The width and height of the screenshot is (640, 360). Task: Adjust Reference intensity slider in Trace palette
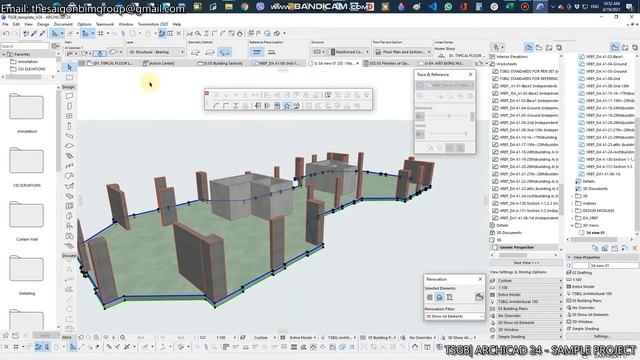point(448,116)
